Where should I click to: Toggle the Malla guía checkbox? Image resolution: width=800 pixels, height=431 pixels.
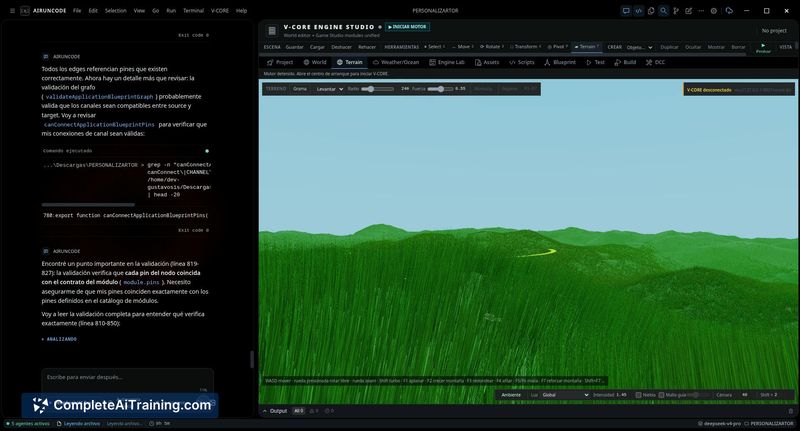point(661,395)
